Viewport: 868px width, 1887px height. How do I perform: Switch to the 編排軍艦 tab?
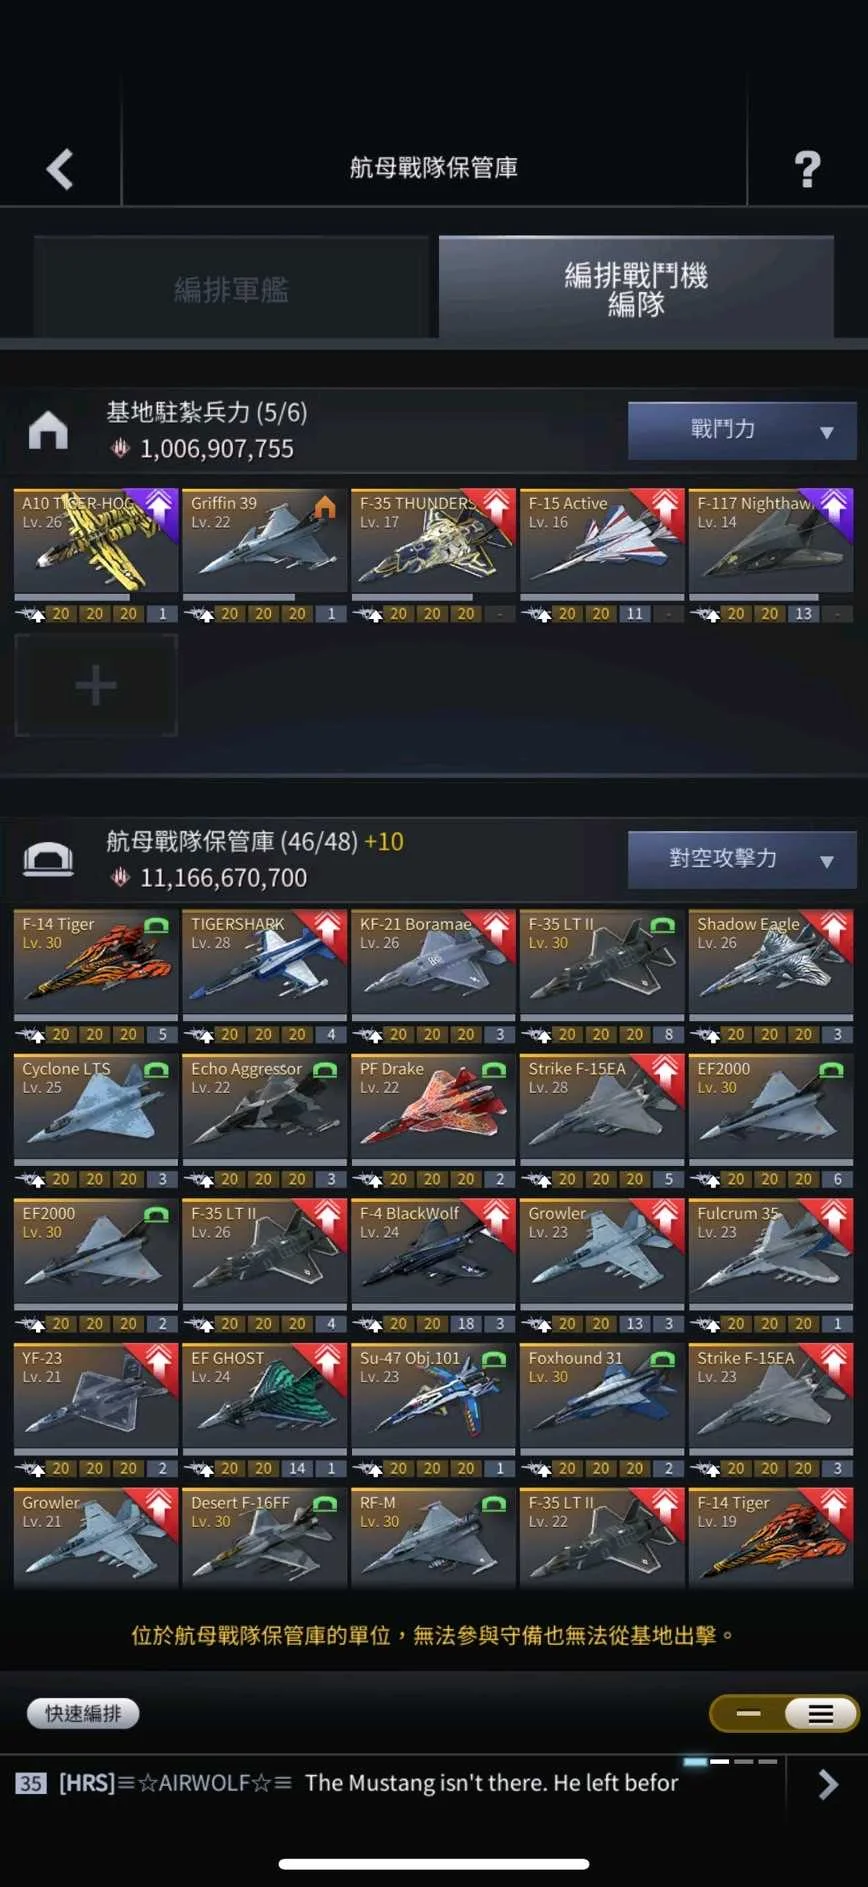click(x=231, y=288)
